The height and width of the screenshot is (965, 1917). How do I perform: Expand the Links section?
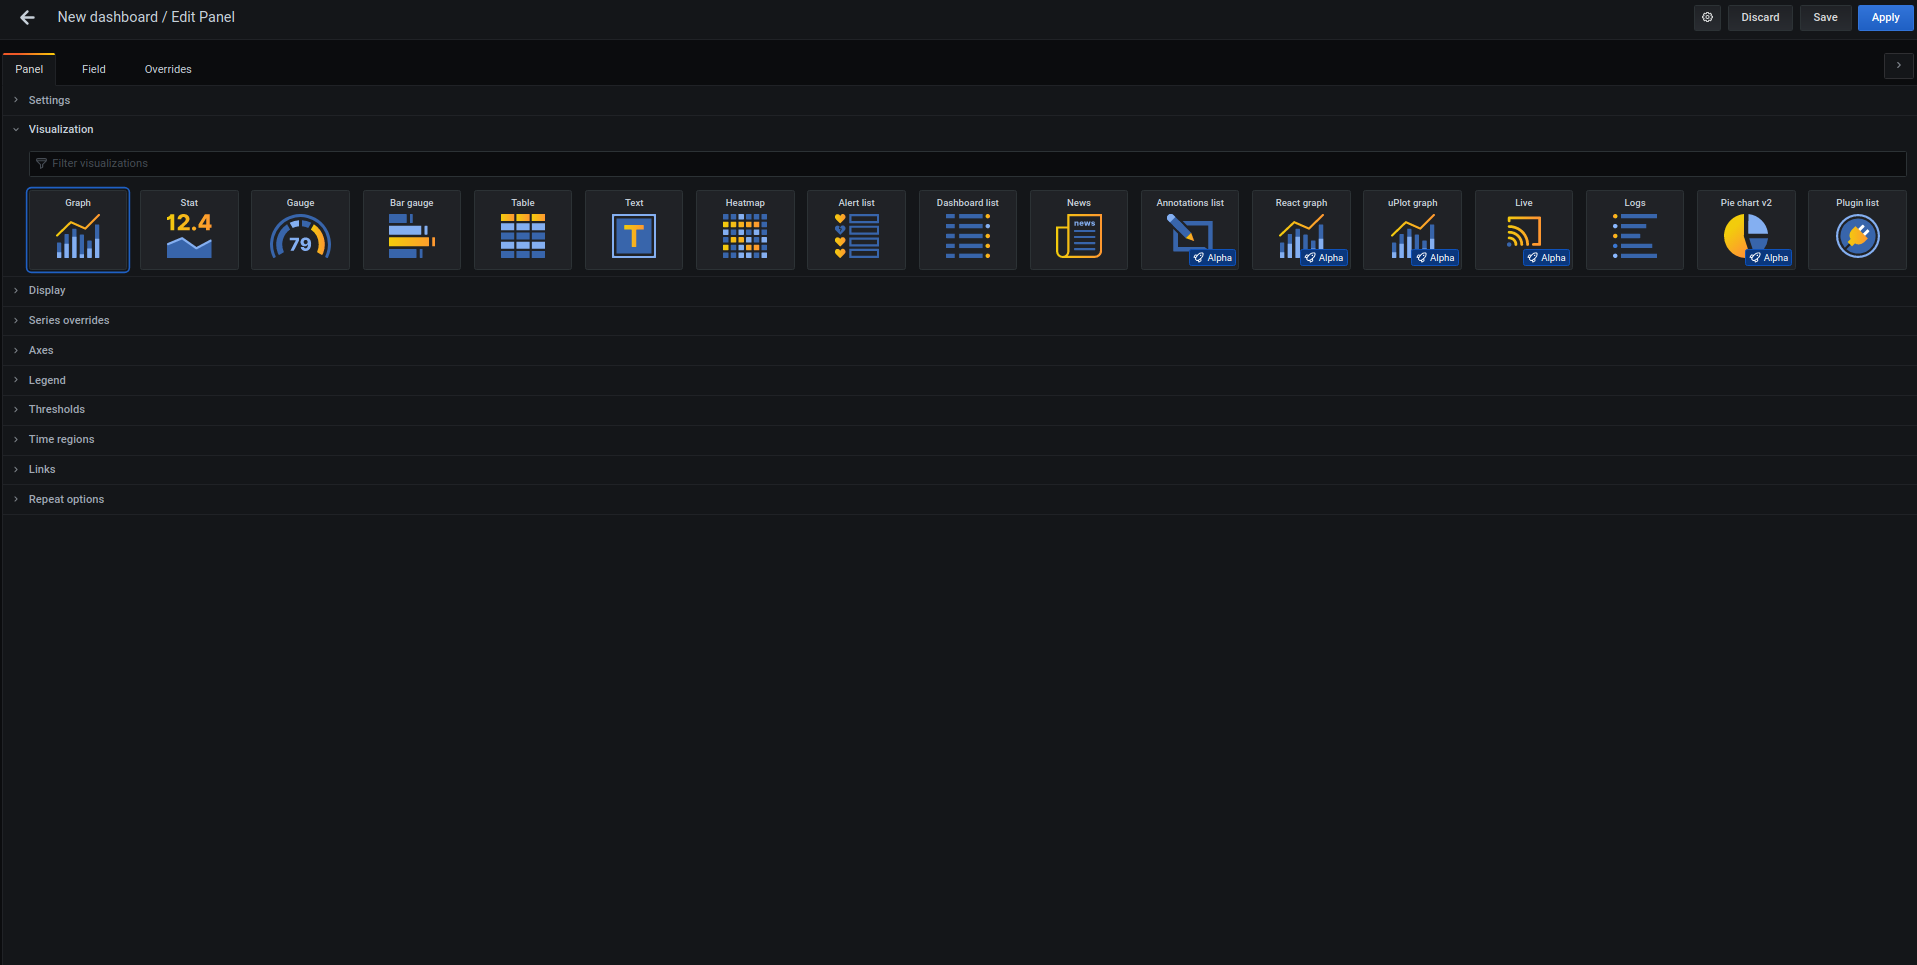(x=958, y=469)
